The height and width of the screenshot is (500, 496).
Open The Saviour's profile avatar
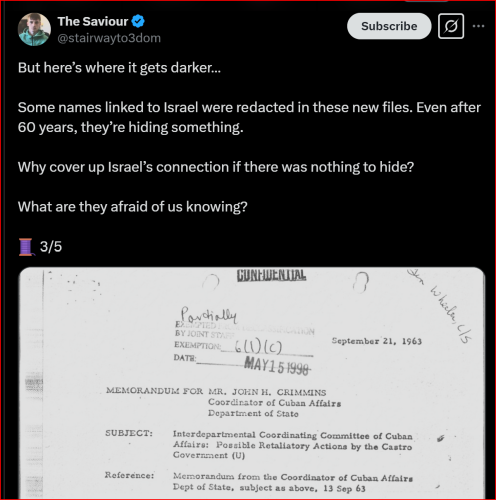[x=34, y=29]
